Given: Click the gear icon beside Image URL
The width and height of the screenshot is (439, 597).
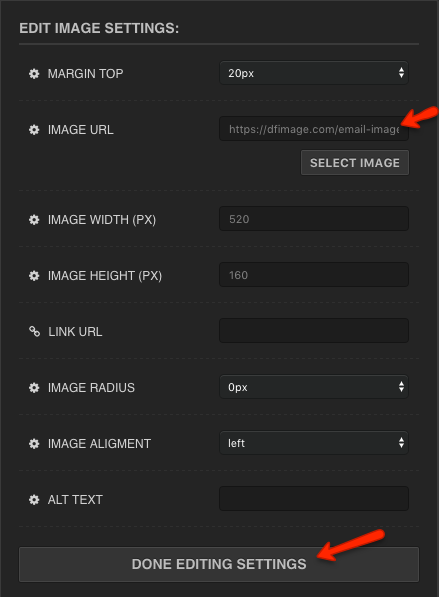Looking at the screenshot, I should [34, 130].
